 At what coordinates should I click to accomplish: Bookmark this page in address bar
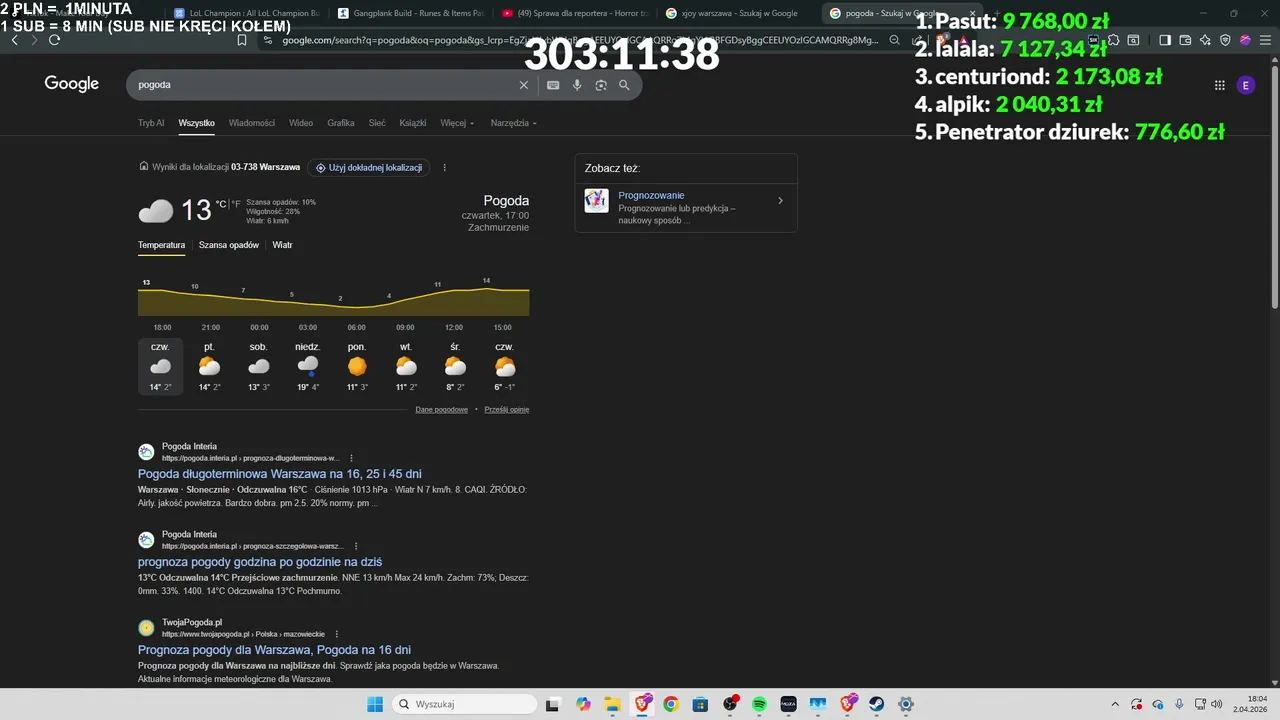point(242,40)
